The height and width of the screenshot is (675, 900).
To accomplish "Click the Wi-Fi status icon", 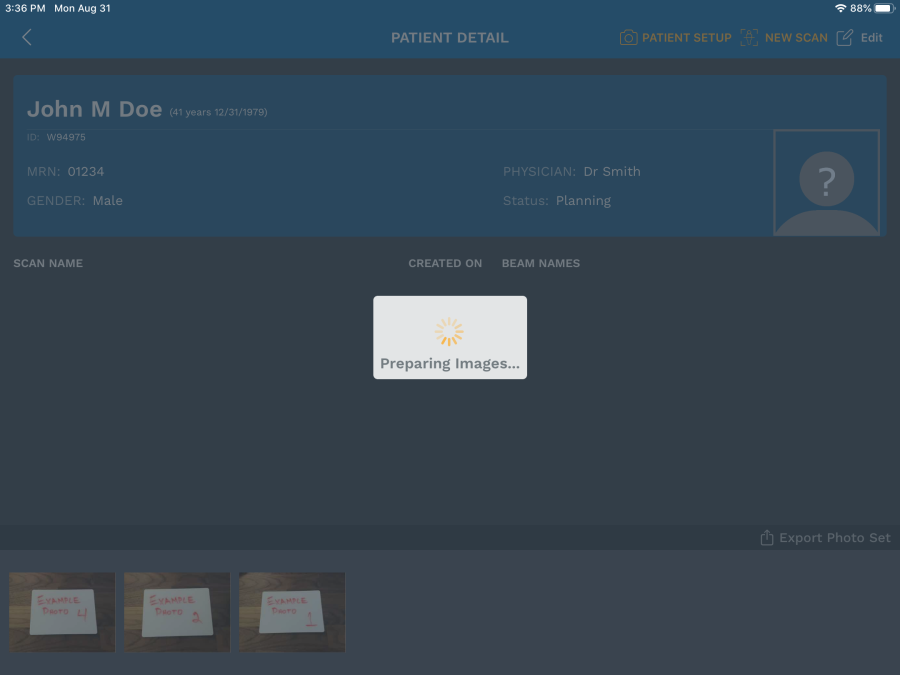I will coord(840,8).
